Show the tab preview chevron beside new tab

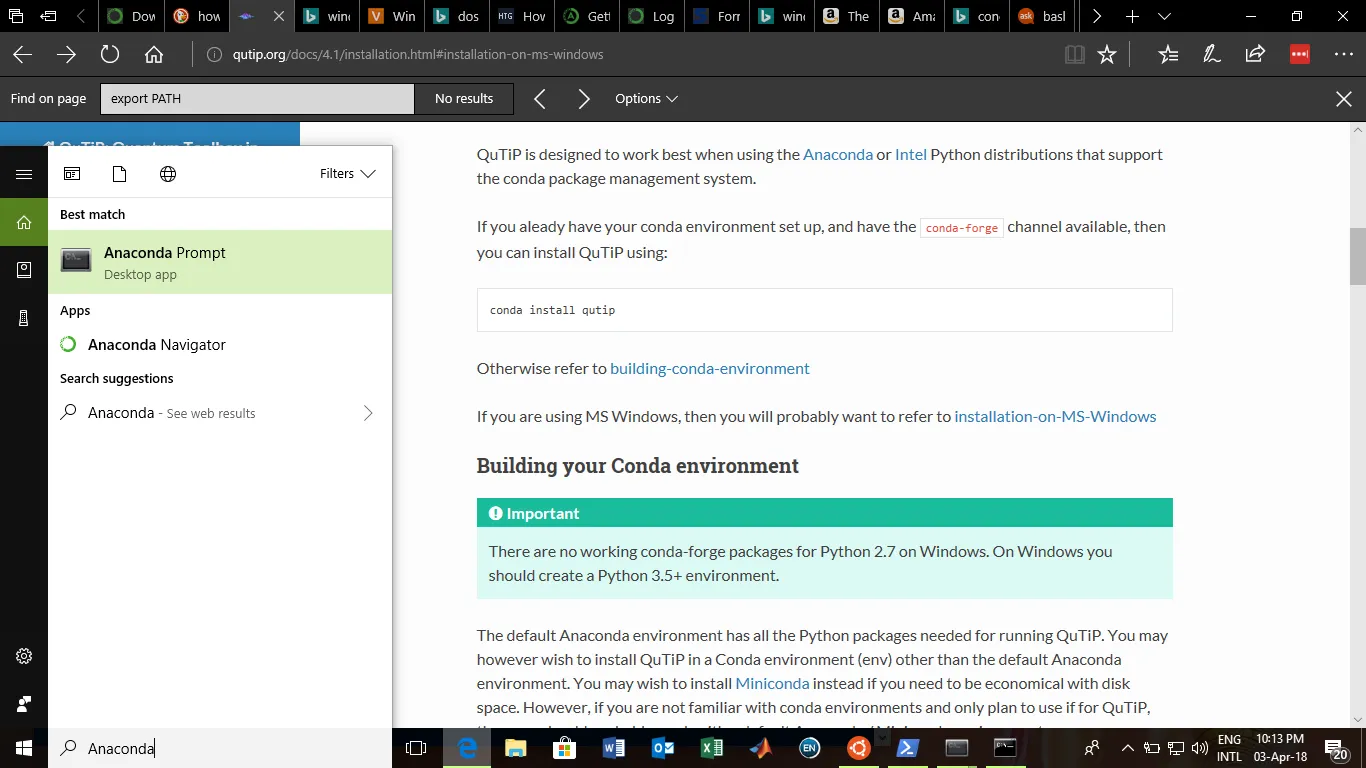coord(1164,16)
